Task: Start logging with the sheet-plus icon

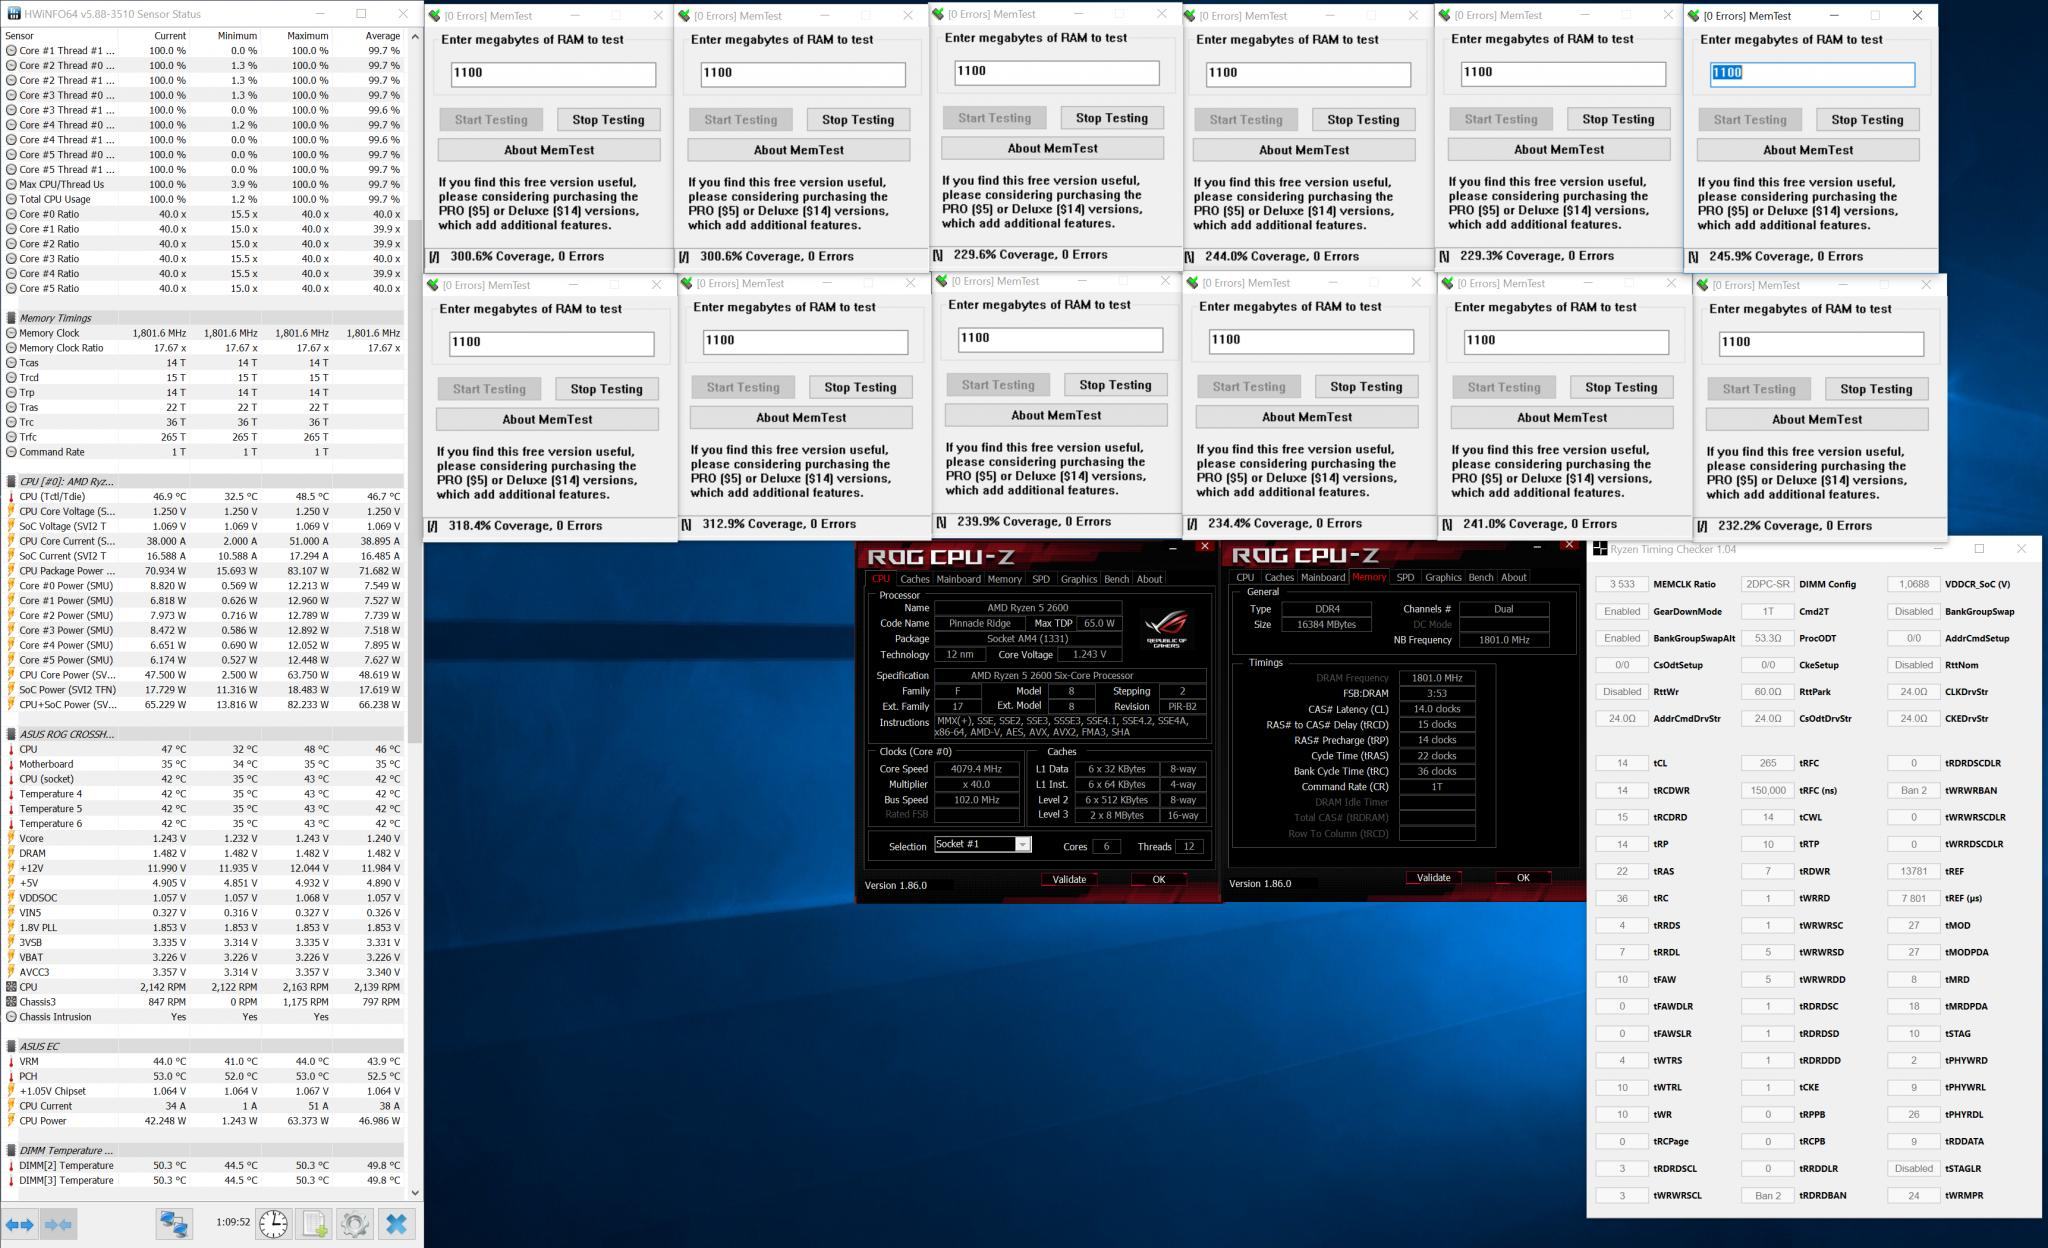Action: click(314, 1224)
